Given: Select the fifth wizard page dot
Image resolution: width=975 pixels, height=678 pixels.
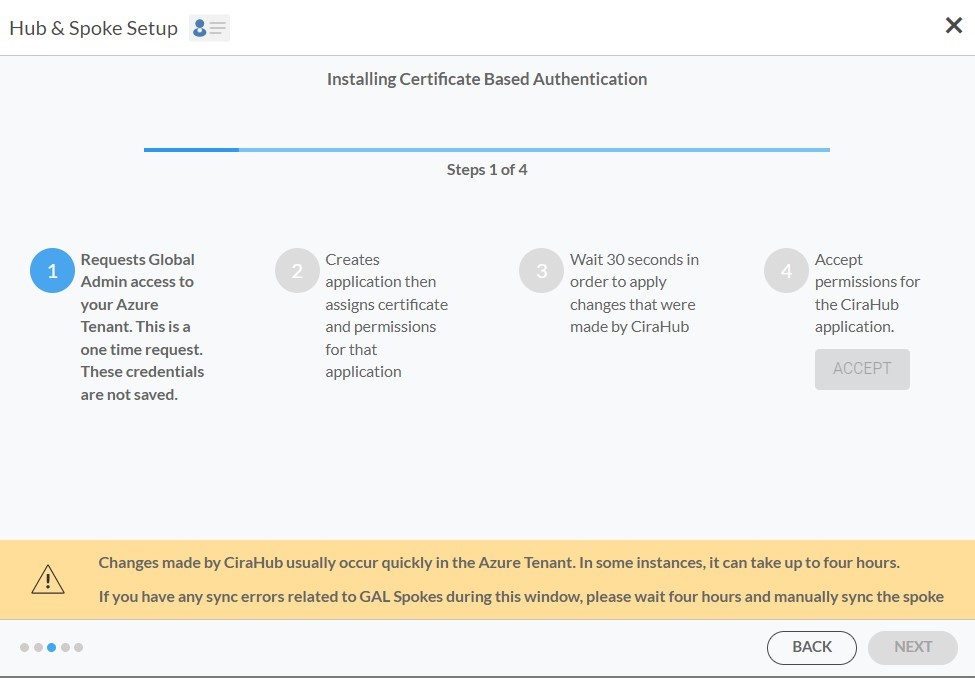Looking at the screenshot, I should (78, 648).
